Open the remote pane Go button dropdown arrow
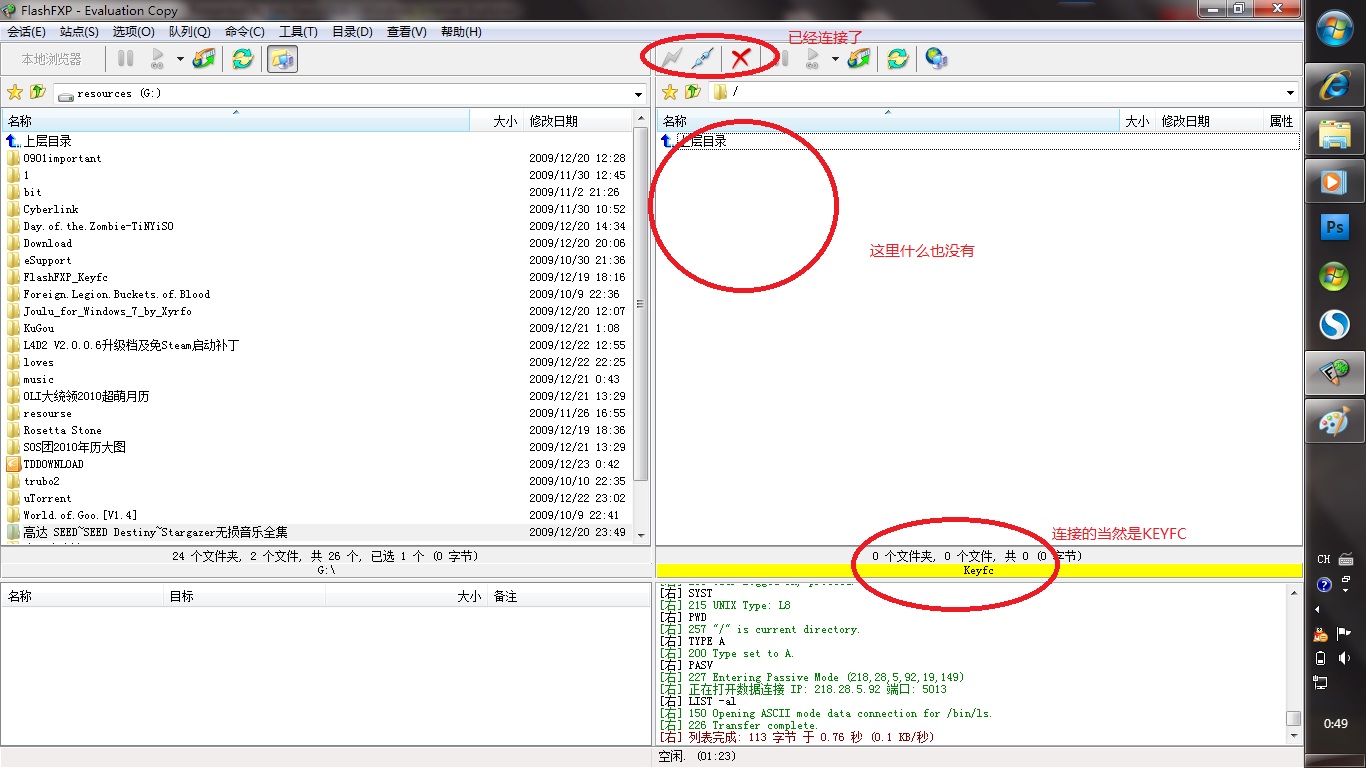 (x=834, y=59)
